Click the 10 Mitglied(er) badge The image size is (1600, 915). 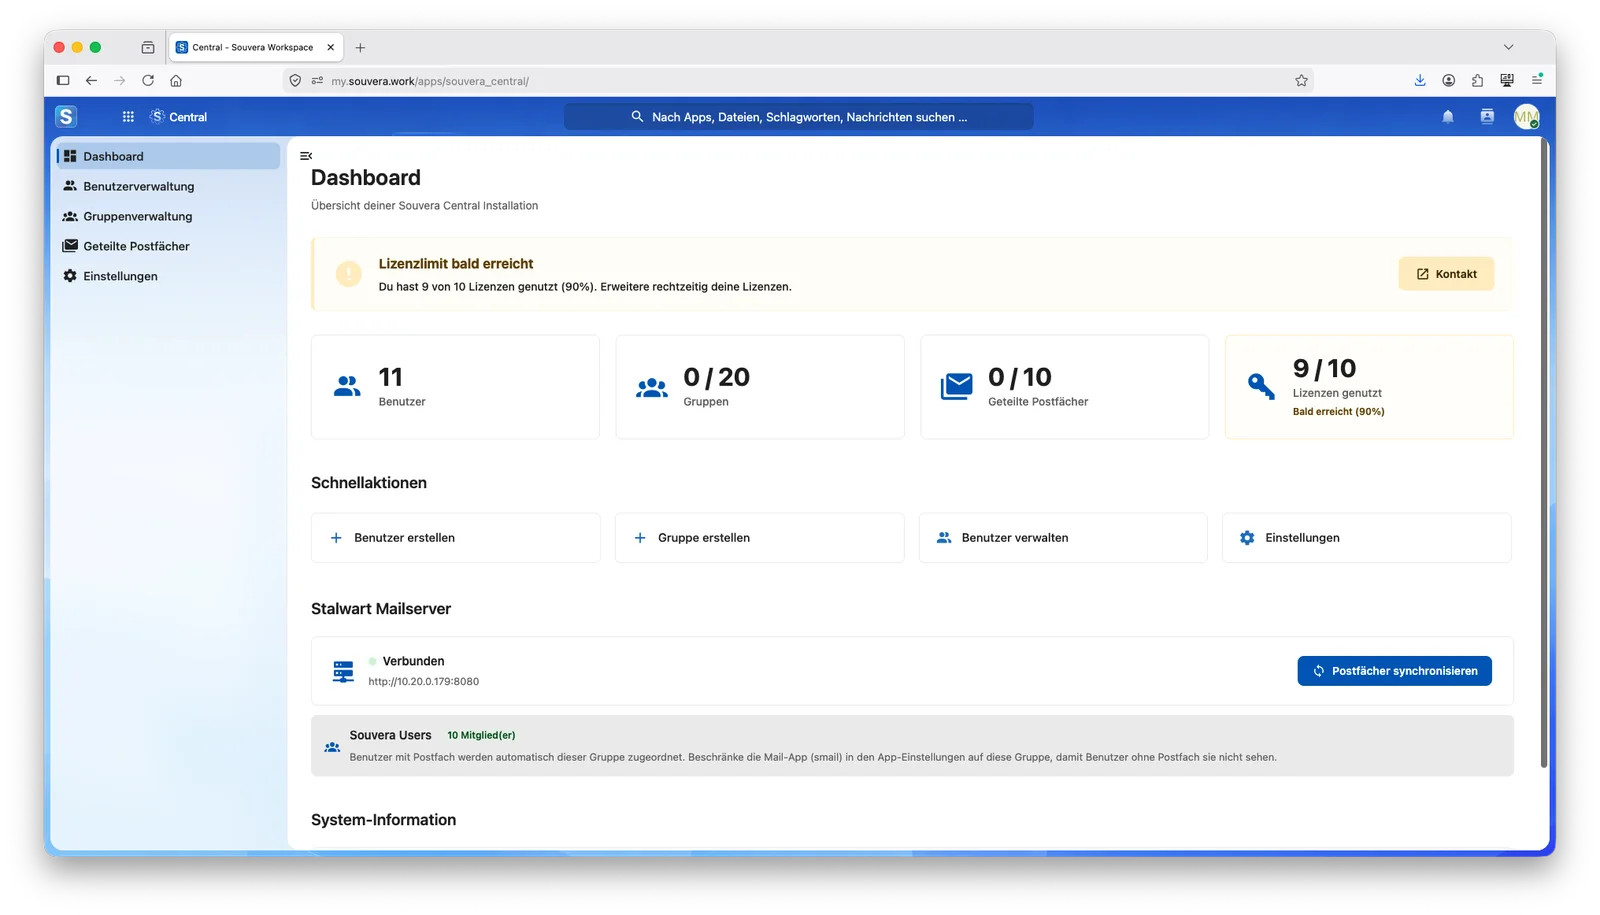pyautogui.click(x=481, y=735)
